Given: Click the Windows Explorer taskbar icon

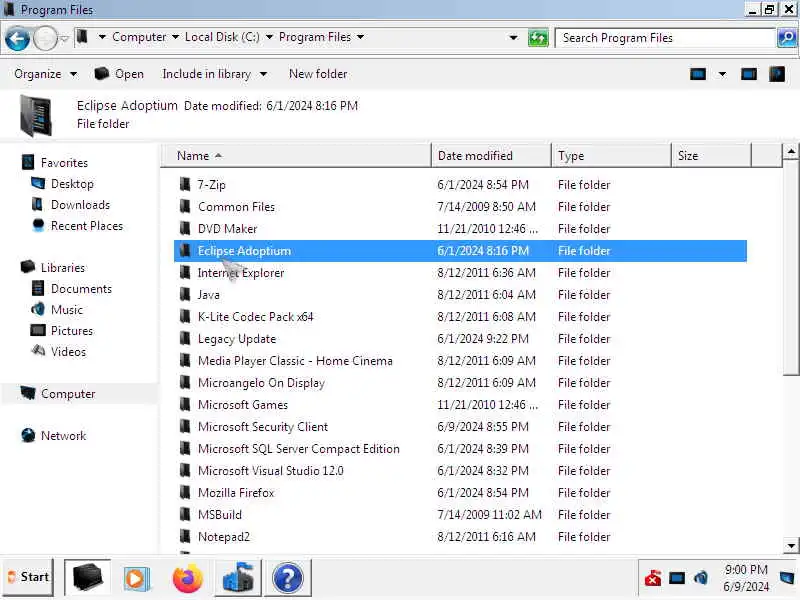Looking at the screenshot, I should (x=87, y=578).
